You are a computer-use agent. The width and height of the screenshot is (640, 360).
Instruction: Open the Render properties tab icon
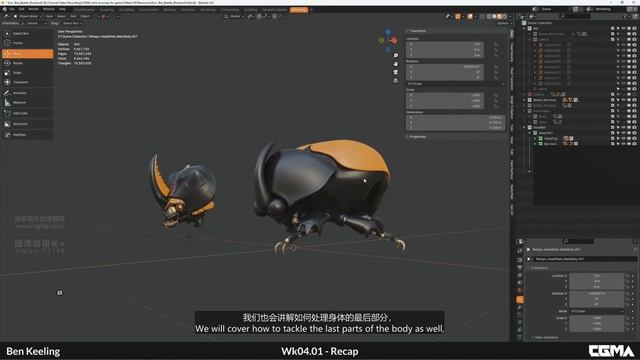coord(520,260)
